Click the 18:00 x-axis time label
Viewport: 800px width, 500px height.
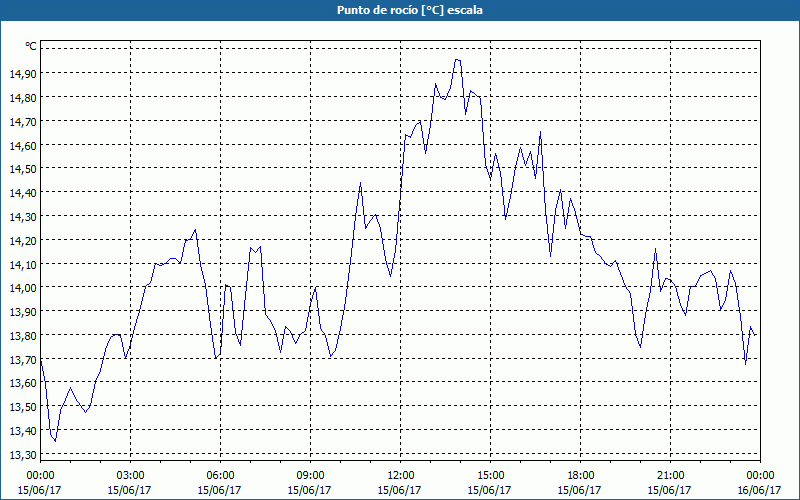pos(581,476)
